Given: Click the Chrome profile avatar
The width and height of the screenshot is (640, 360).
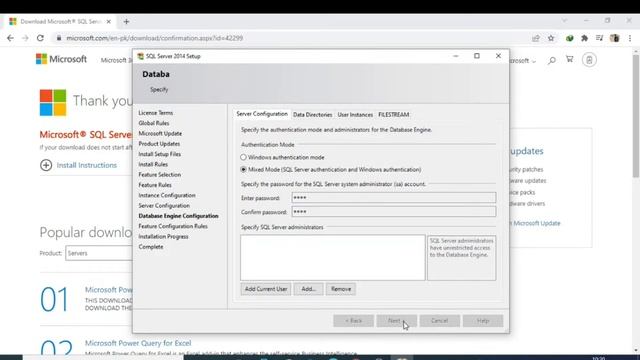Looking at the screenshot, I should coord(615,38).
